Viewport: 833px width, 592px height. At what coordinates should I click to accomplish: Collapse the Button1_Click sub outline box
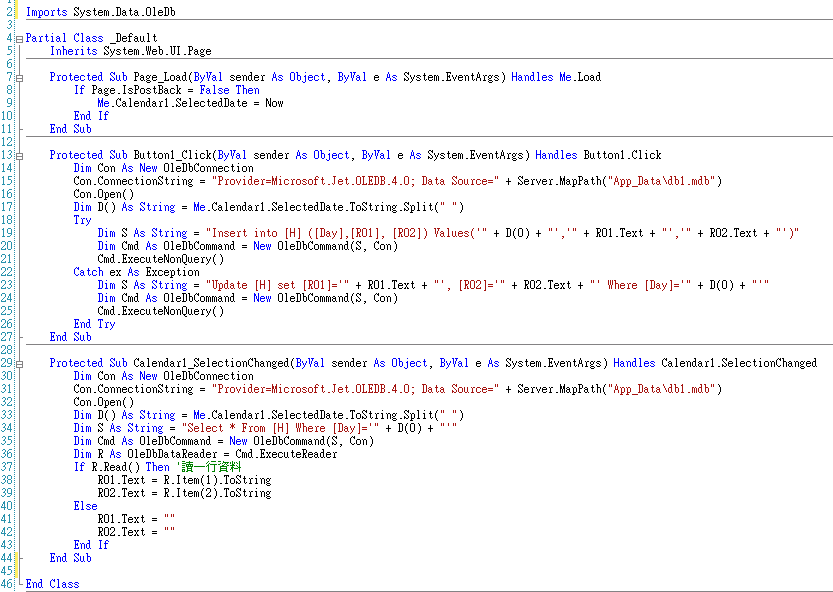(20, 157)
